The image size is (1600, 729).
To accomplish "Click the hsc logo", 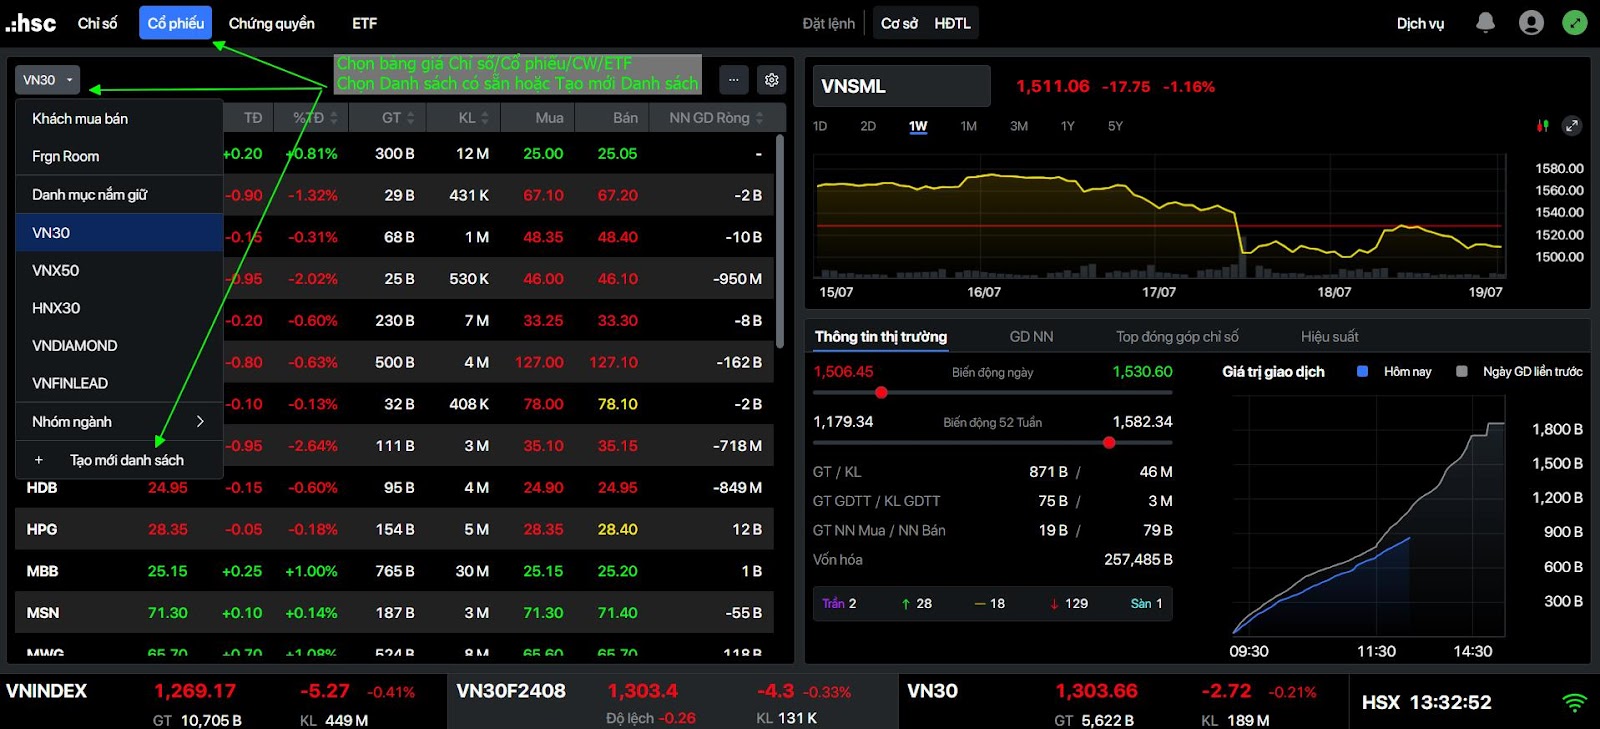I will [x=31, y=22].
